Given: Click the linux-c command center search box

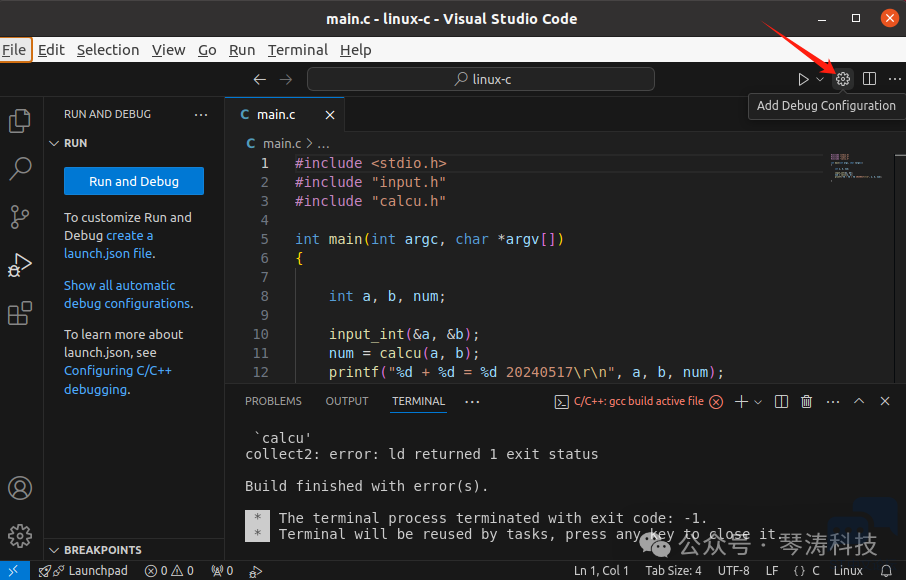Looking at the screenshot, I should coord(481,79).
